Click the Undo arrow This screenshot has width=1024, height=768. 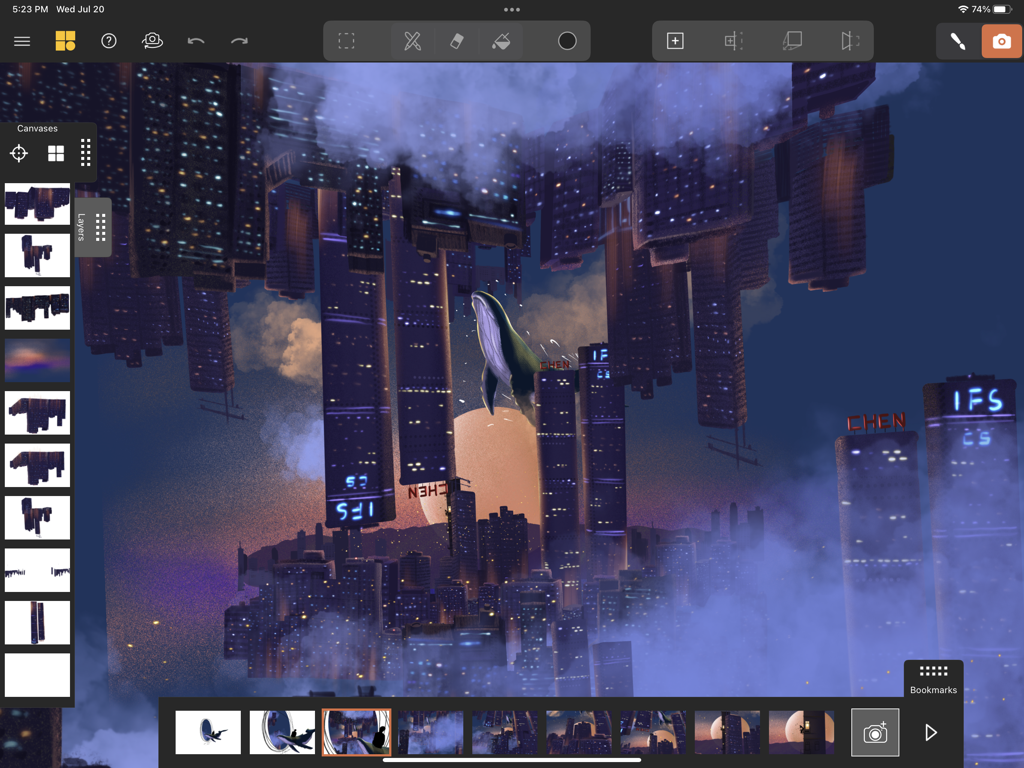[x=196, y=41]
